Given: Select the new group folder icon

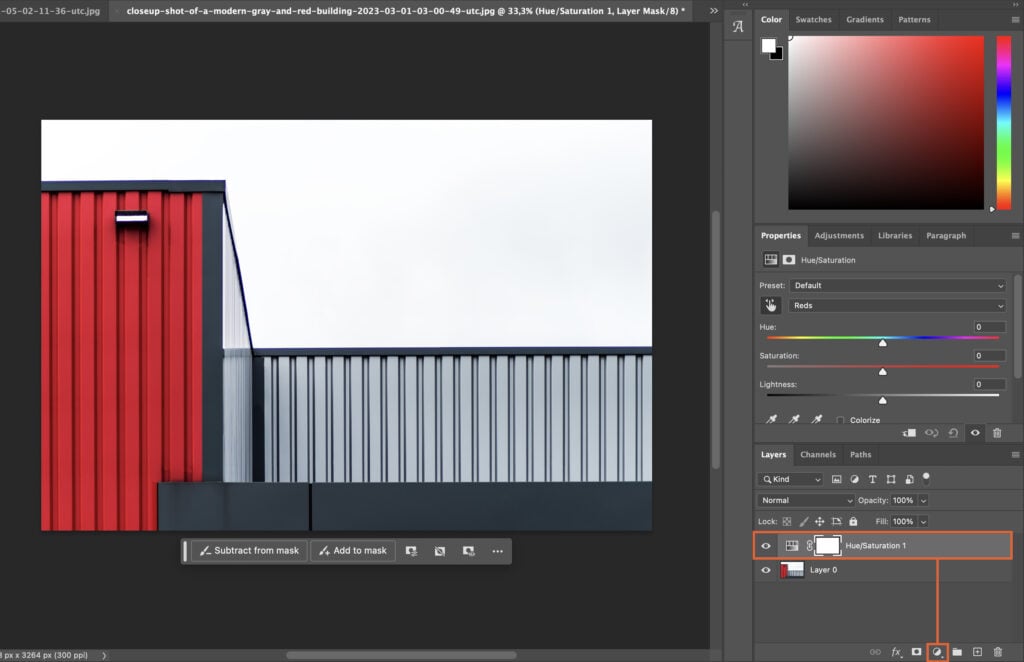Looking at the screenshot, I should [x=957, y=651].
